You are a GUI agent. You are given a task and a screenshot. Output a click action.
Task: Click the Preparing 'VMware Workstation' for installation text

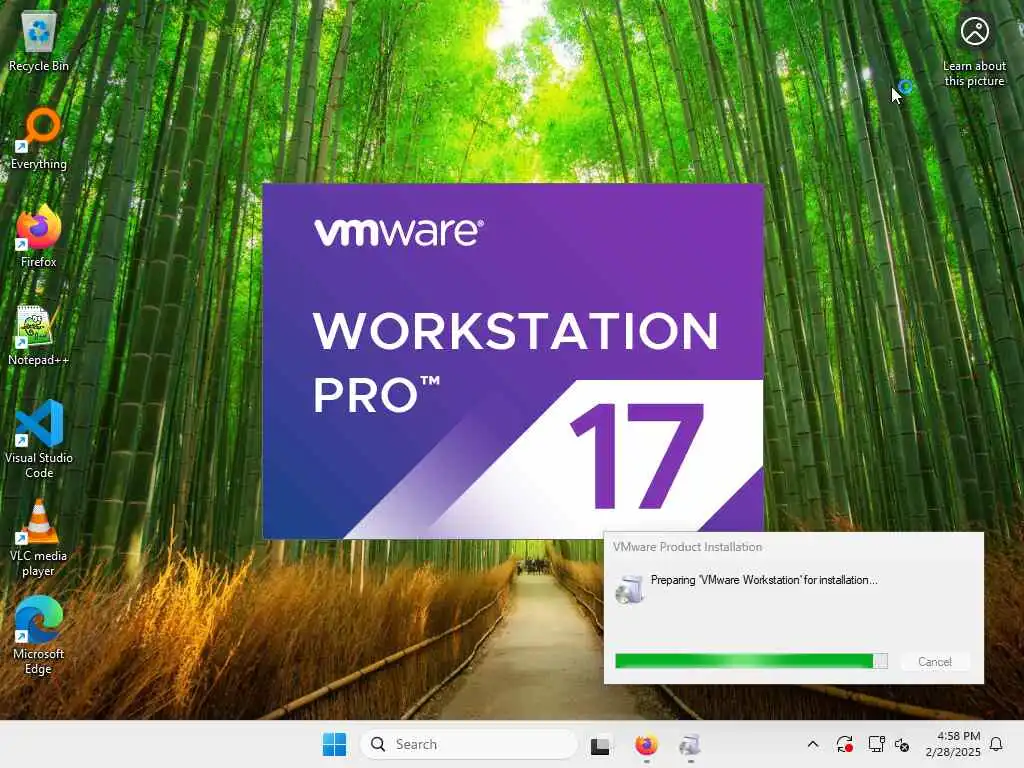point(764,580)
